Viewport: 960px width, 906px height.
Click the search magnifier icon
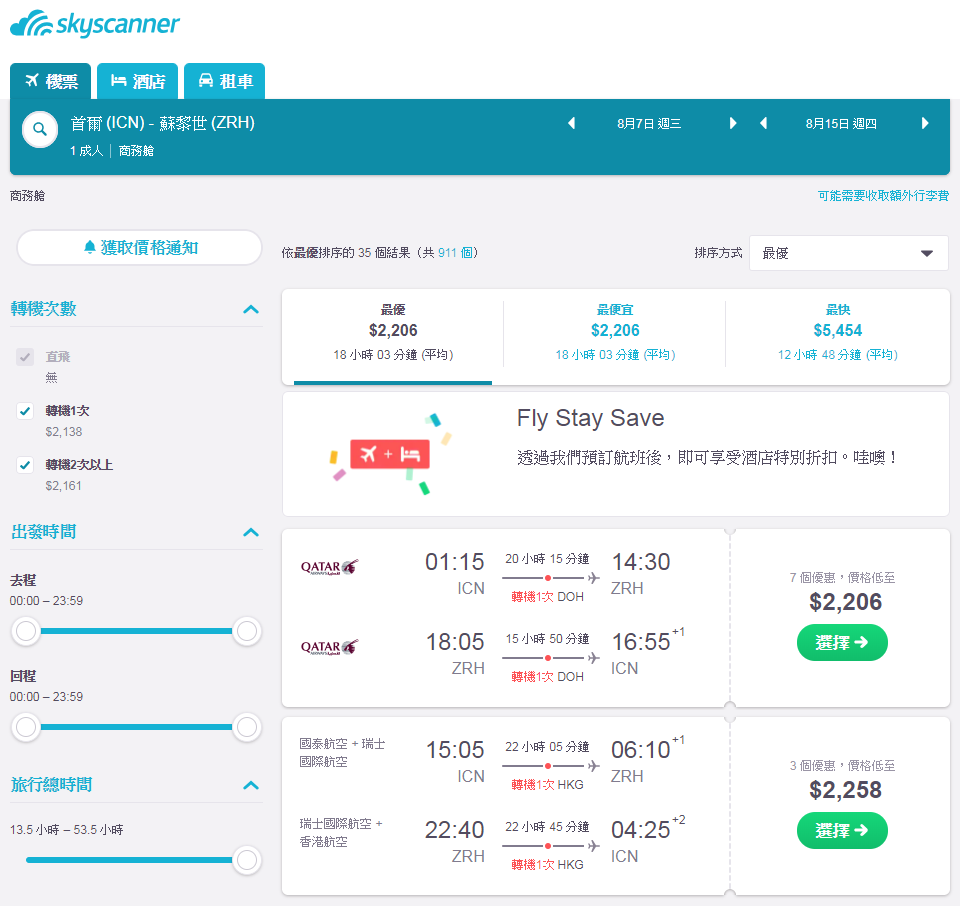click(40, 129)
